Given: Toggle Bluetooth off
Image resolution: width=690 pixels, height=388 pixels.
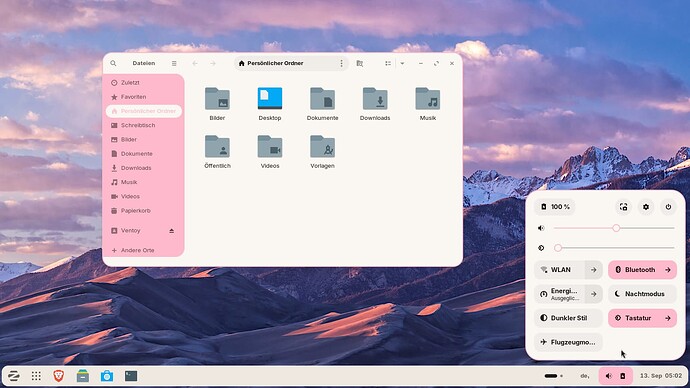Looking at the screenshot, I should coord(634,270).
